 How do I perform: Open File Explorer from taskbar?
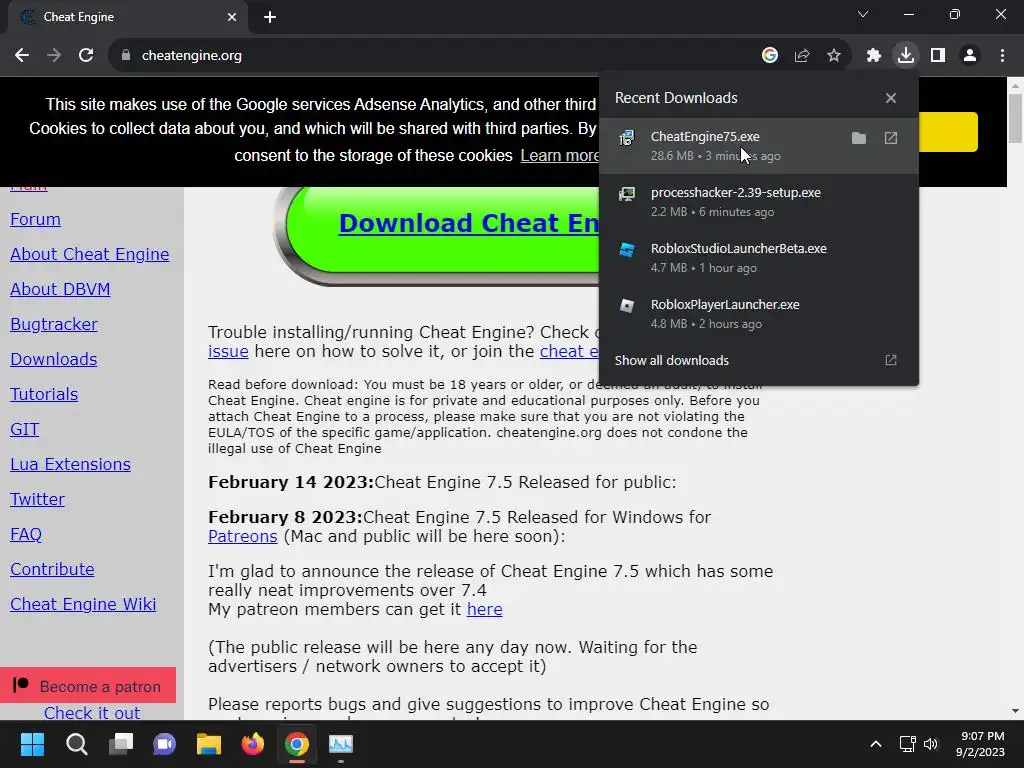[209, 744]
